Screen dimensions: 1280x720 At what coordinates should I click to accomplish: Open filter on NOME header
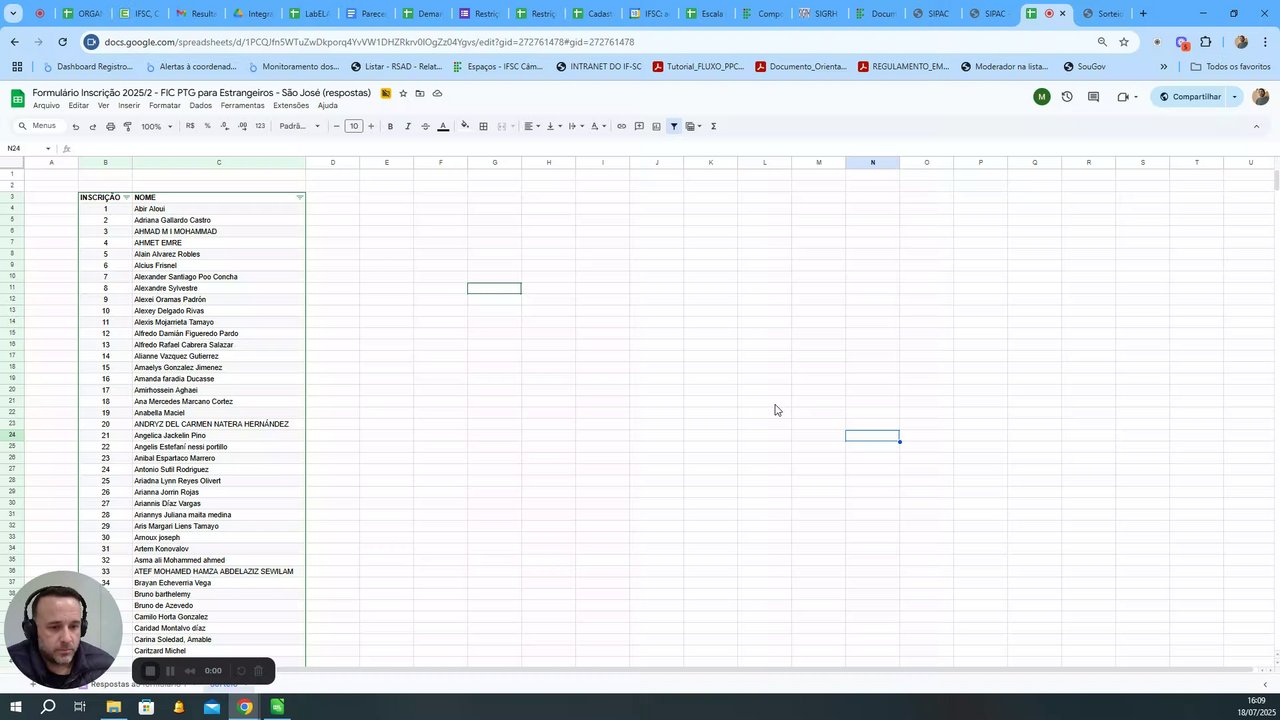point(300,197)
